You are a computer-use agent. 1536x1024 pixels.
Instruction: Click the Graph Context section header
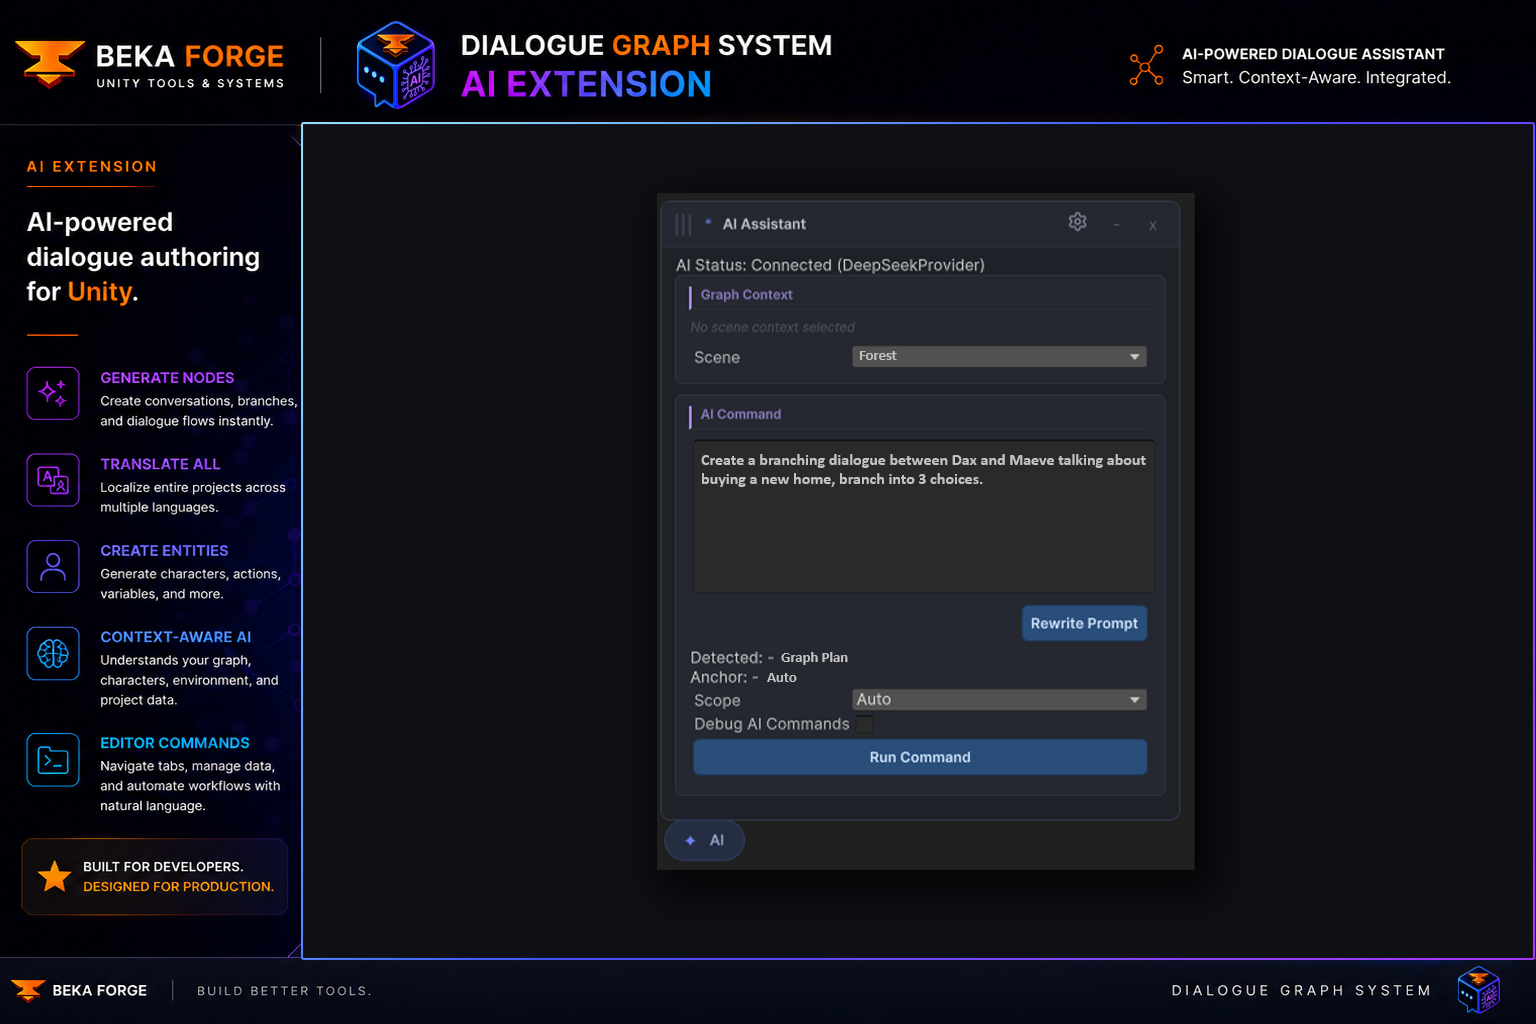pos(746,295)
